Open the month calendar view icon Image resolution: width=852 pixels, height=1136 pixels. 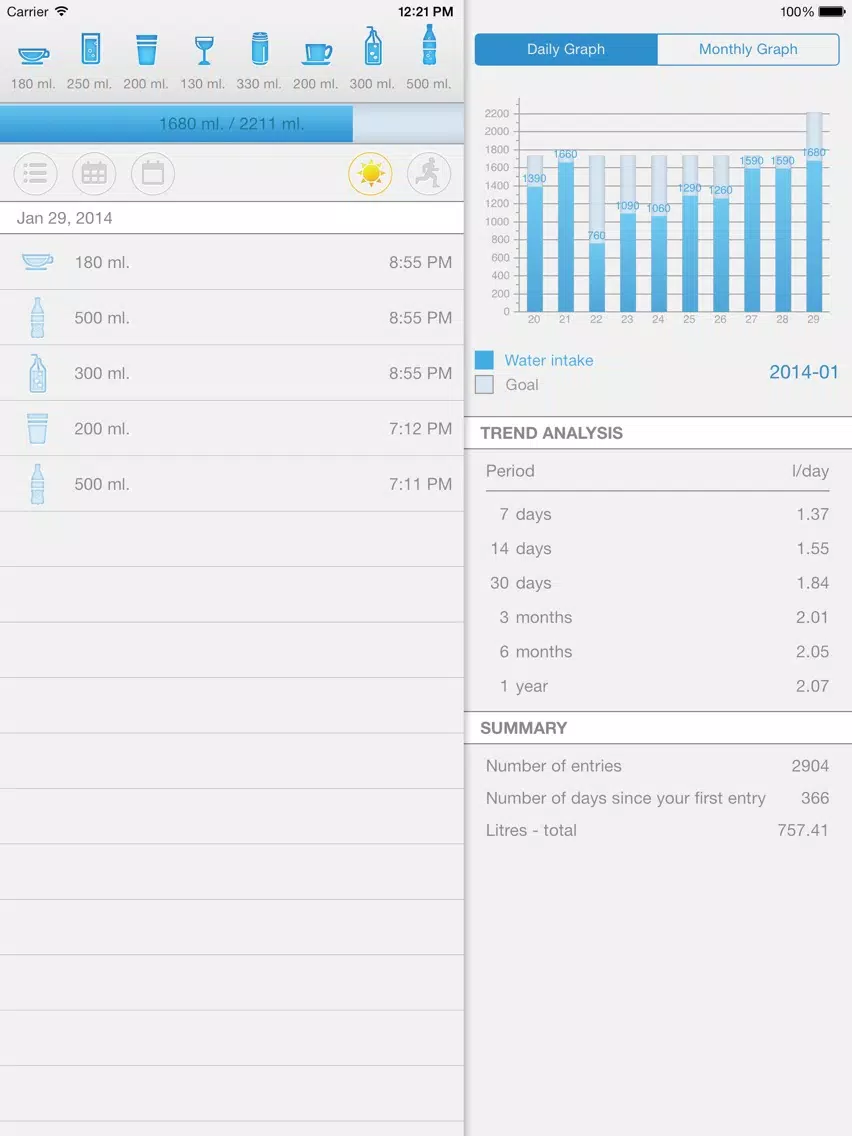94,174
